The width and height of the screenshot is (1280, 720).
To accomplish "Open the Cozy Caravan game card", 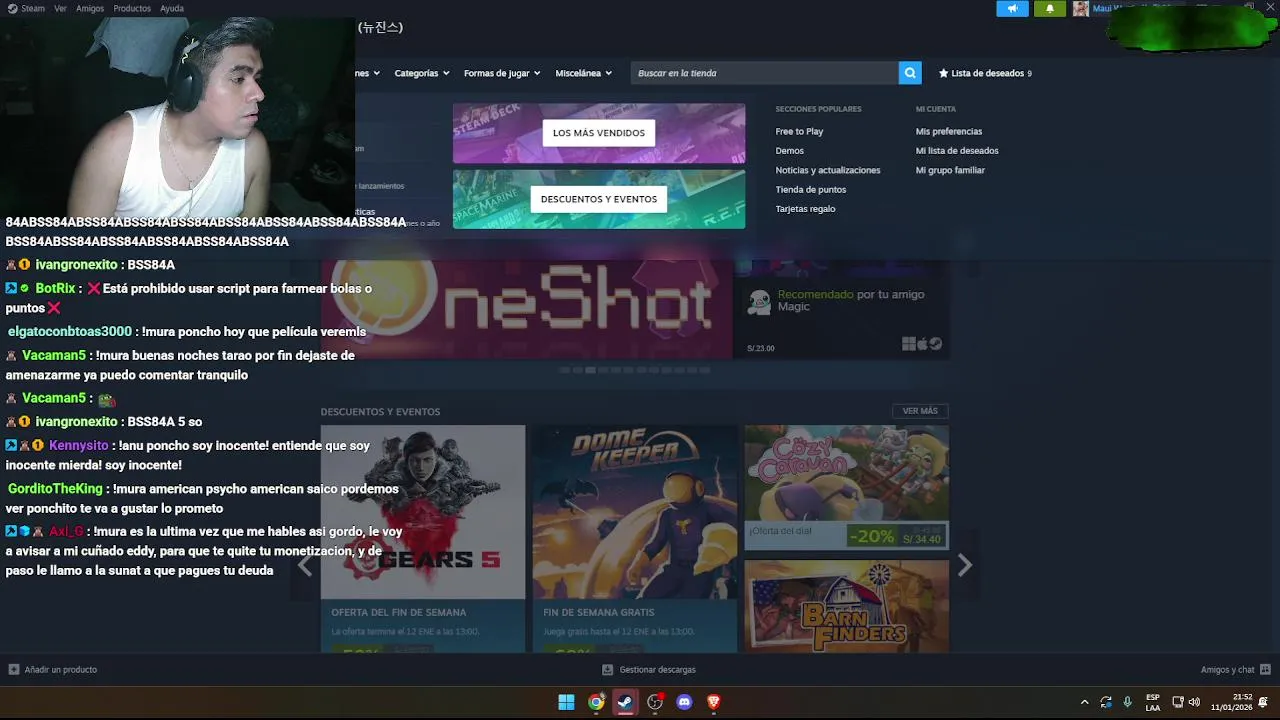I will pos(847,487).
